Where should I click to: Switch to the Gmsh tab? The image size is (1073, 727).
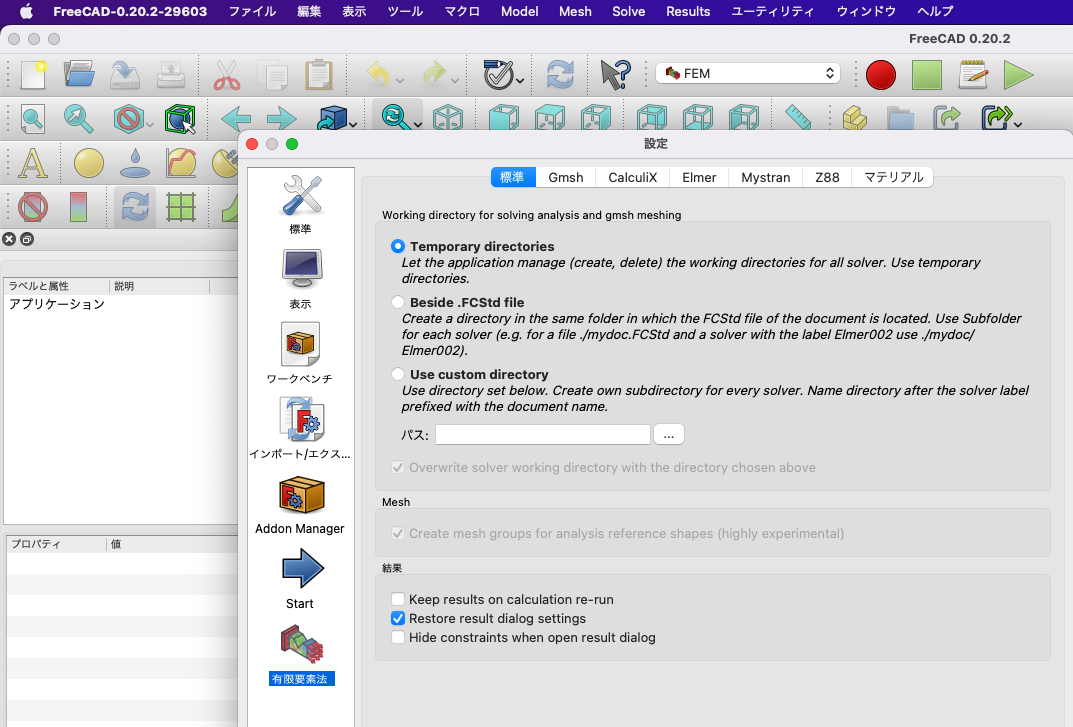(x=566, y=177)
